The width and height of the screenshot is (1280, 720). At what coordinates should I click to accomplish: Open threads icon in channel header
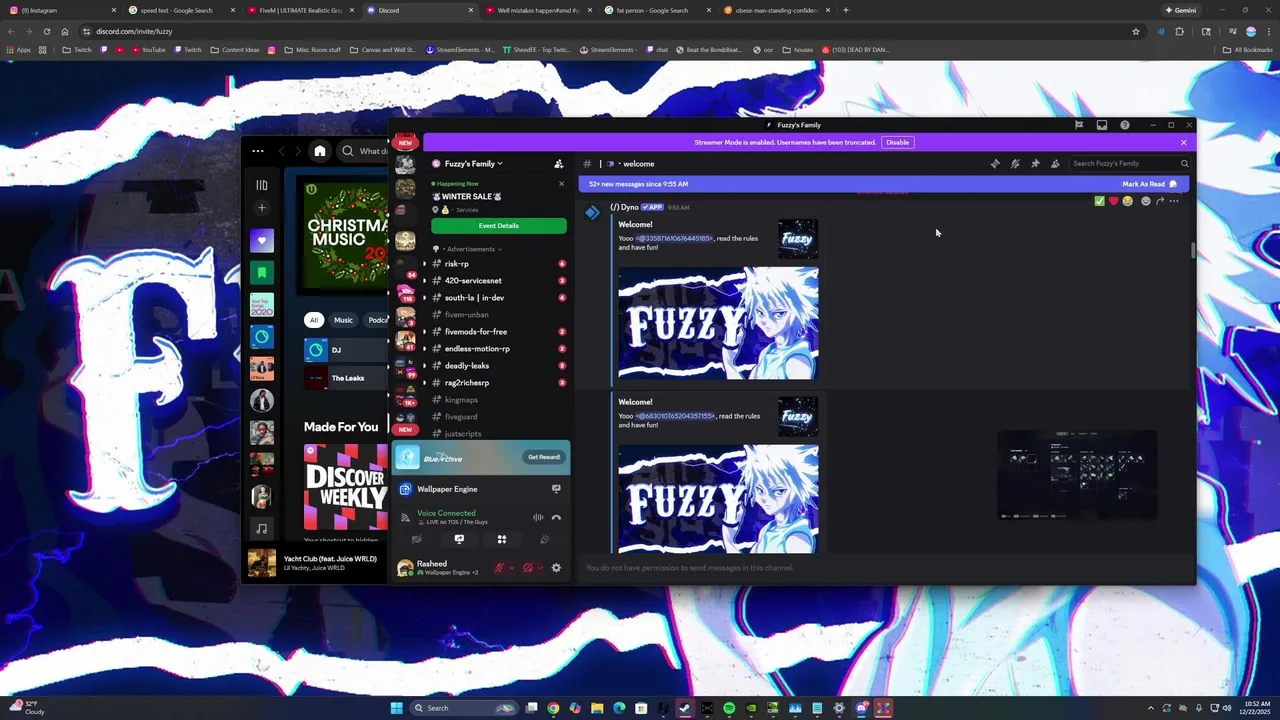click(x=995, y=163)
